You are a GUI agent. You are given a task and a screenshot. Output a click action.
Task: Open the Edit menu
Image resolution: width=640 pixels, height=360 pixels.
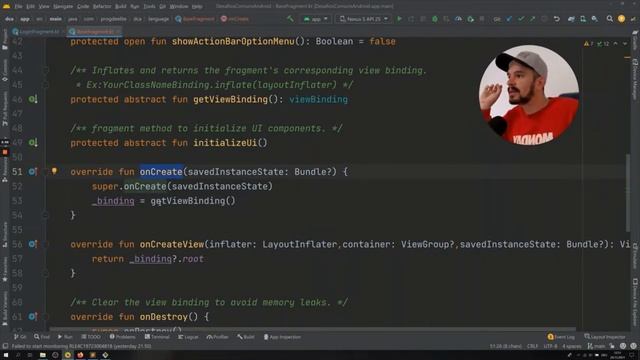(x=31, y=7)
